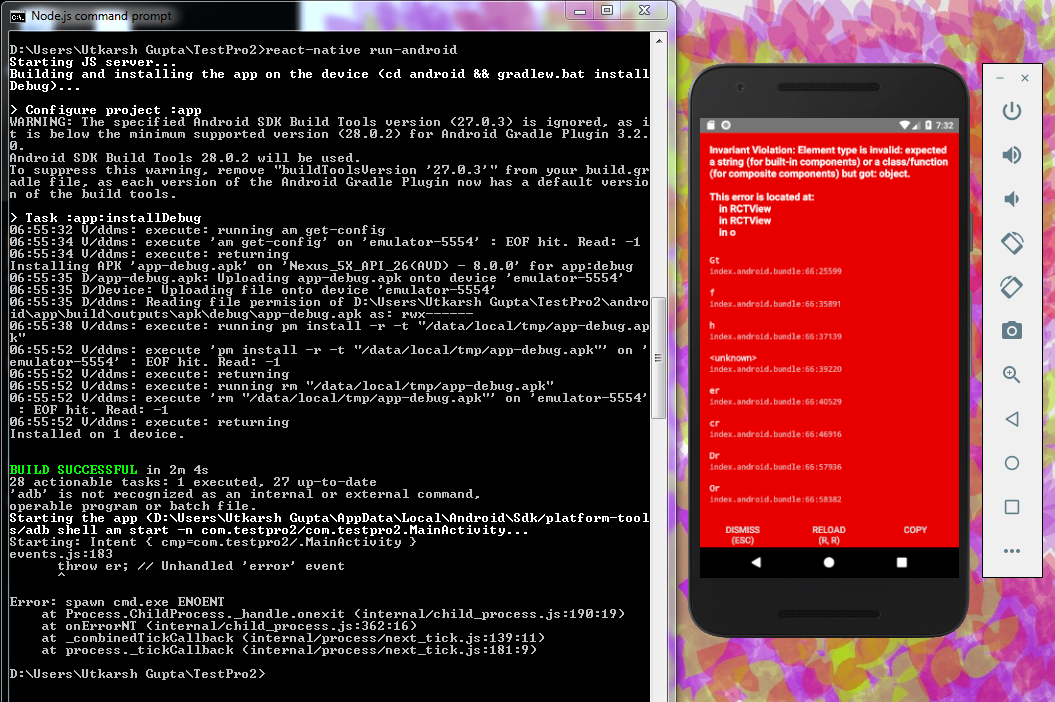Open the Node.js command prompt system menu icon
This screenshot has width=1055, height=702.
[17, 16]
